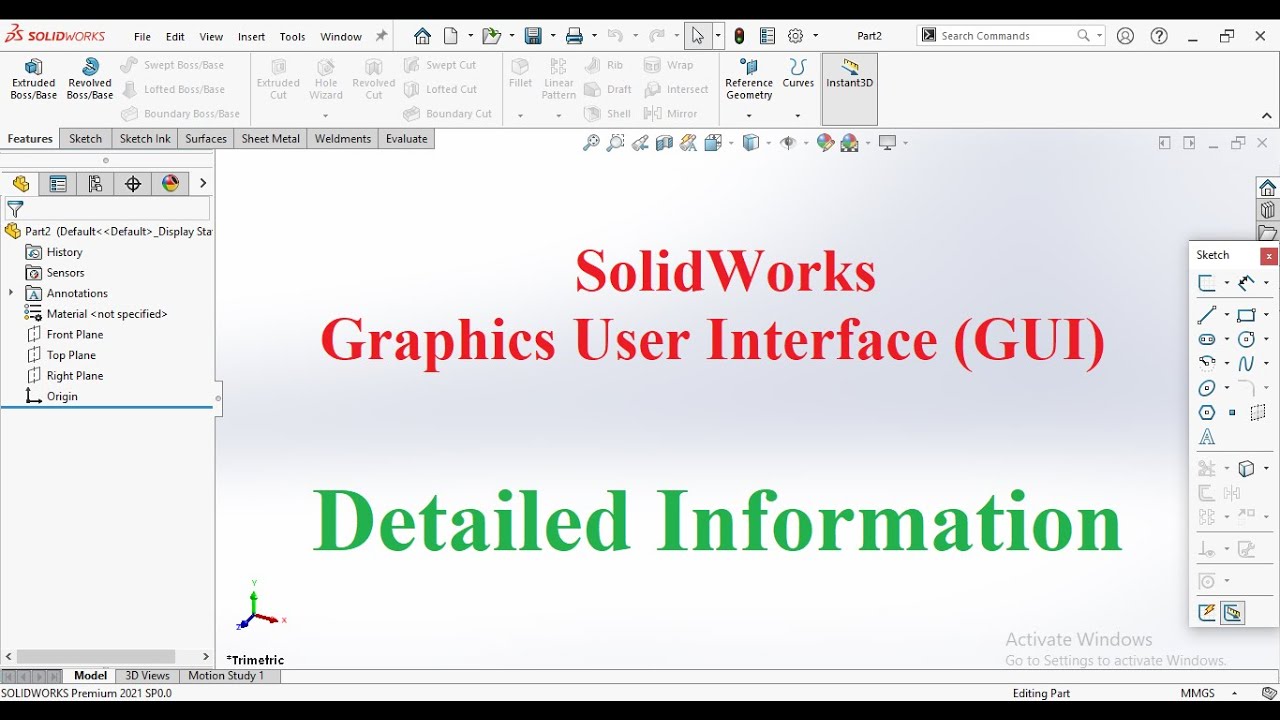
Task: Open the Reference Geometry dropdown arrow
Action: [x=749, y=115]
